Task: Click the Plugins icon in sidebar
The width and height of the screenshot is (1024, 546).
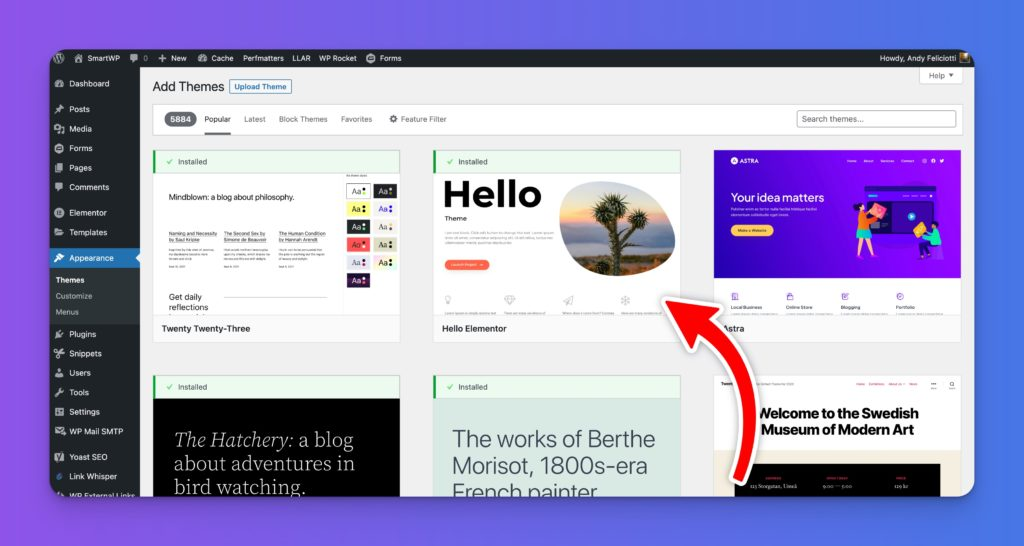Action: [x=59, y=334]
